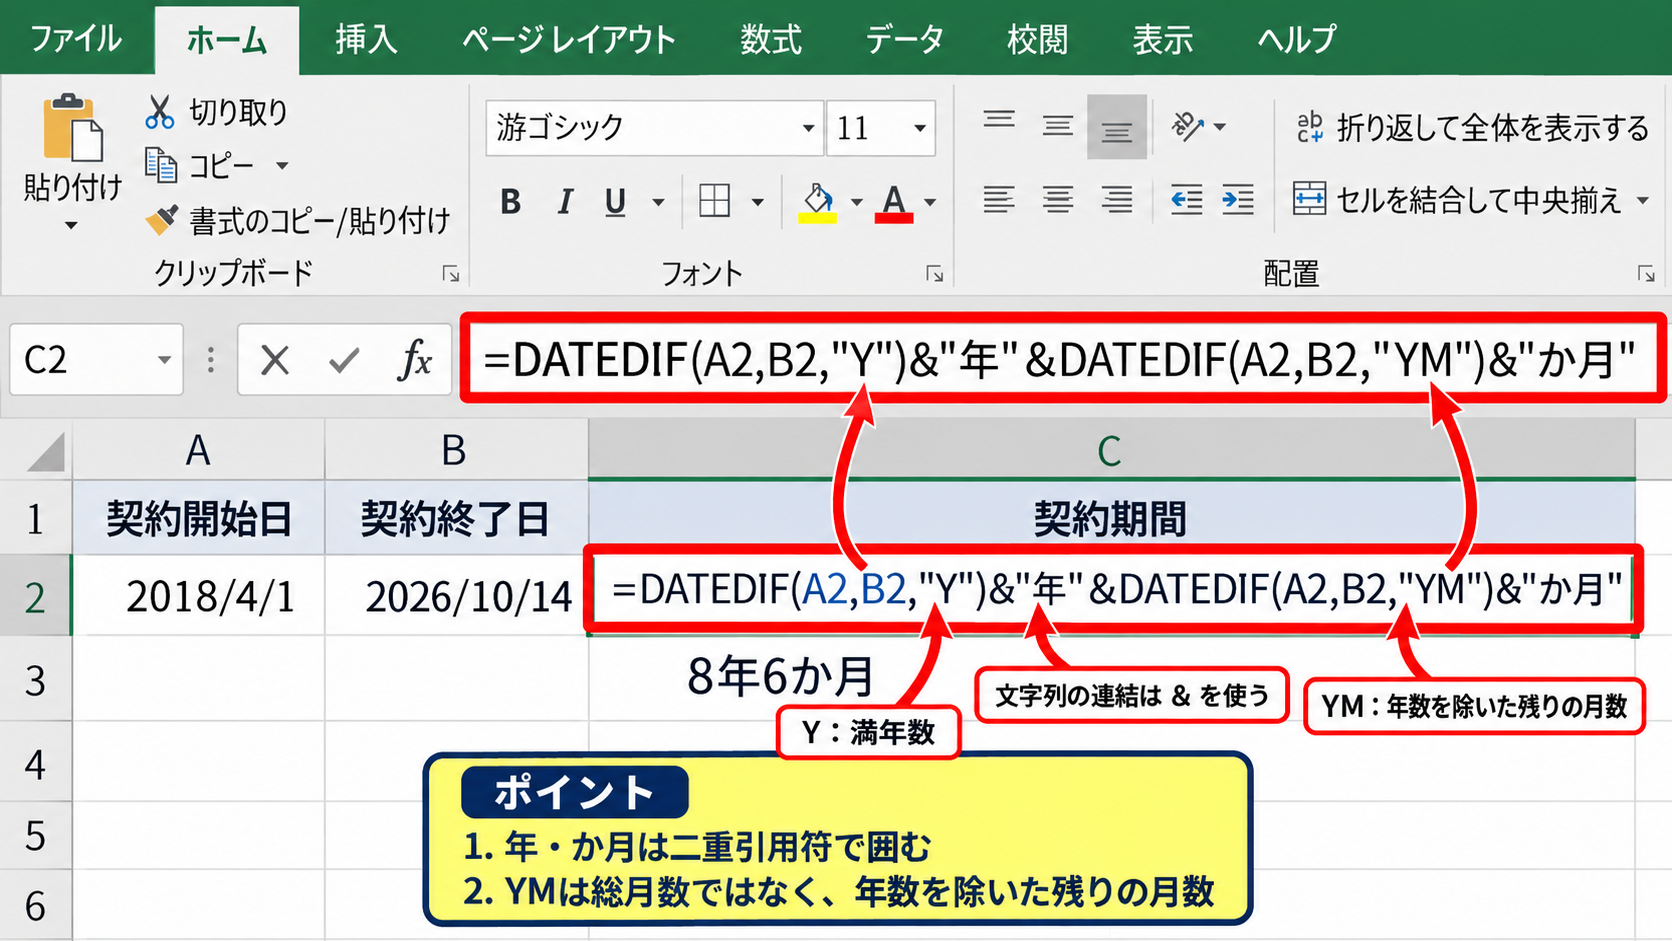The image size is (1672, 941).
Task: Open the Copy dropdown arrow
Action: coord(282,166)
